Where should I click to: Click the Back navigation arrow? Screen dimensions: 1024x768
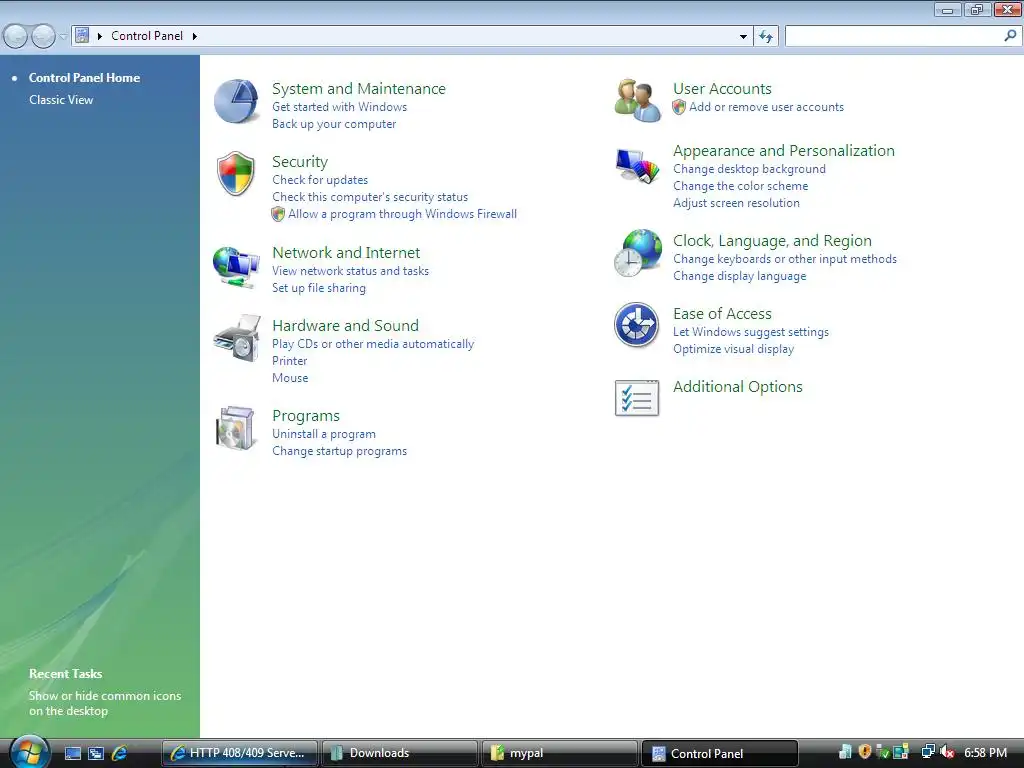(16, 36)
